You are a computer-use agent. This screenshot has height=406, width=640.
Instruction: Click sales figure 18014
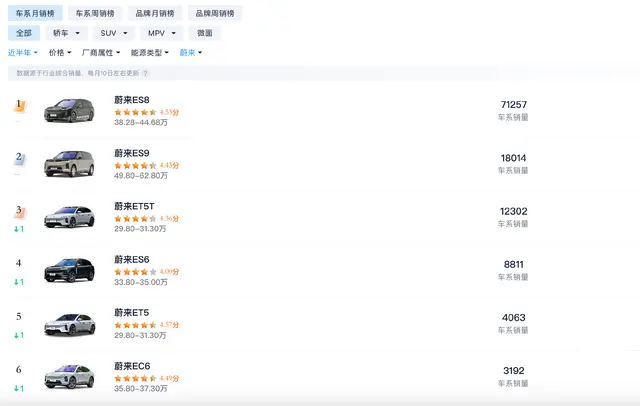click(513, 158)
